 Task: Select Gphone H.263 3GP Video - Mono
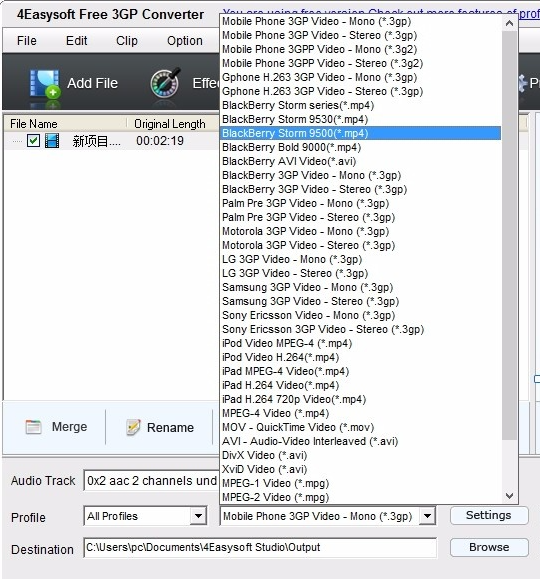click(x=360, y=78)
